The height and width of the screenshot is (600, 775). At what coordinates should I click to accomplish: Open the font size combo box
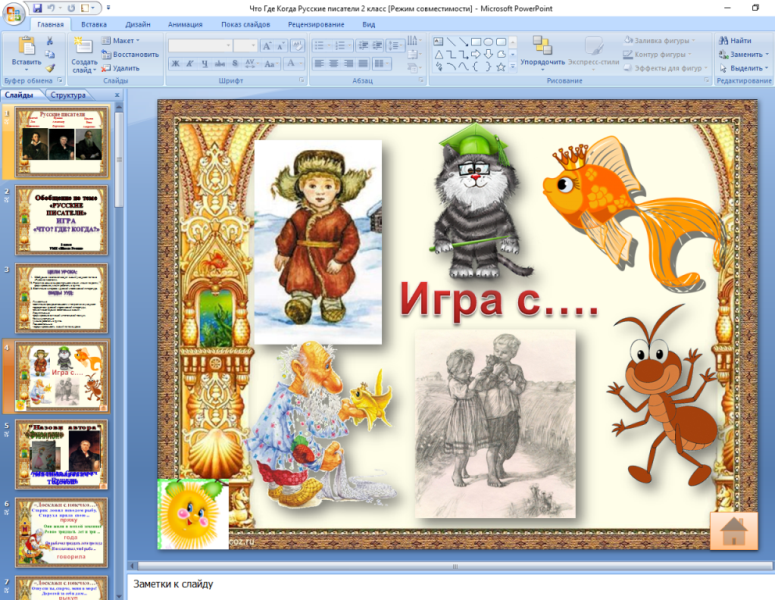pyautogui.click(x=245, y=46)
